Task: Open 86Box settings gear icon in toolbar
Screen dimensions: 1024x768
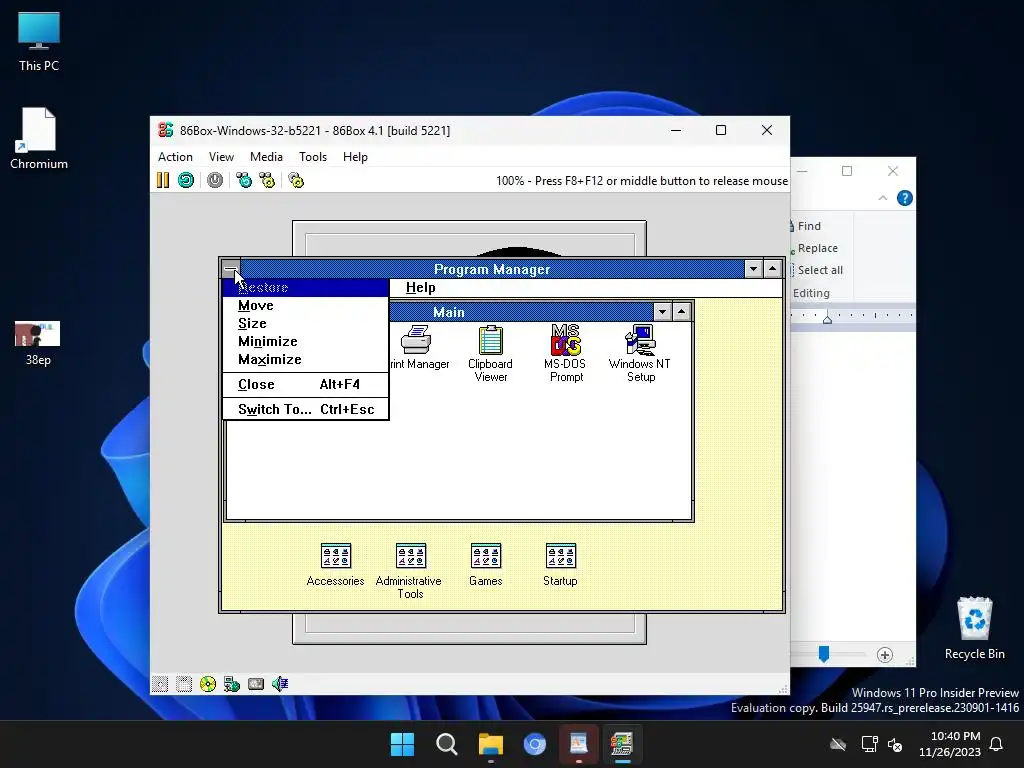Action: click(x=296, y=180)
